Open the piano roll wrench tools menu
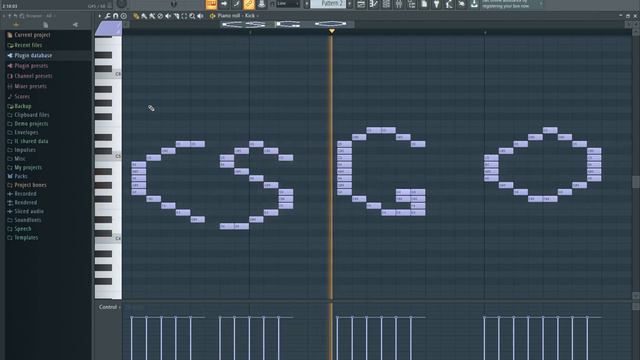Image resolution: width=640 pixels, height=360 pixels. (x=108, y=16)
